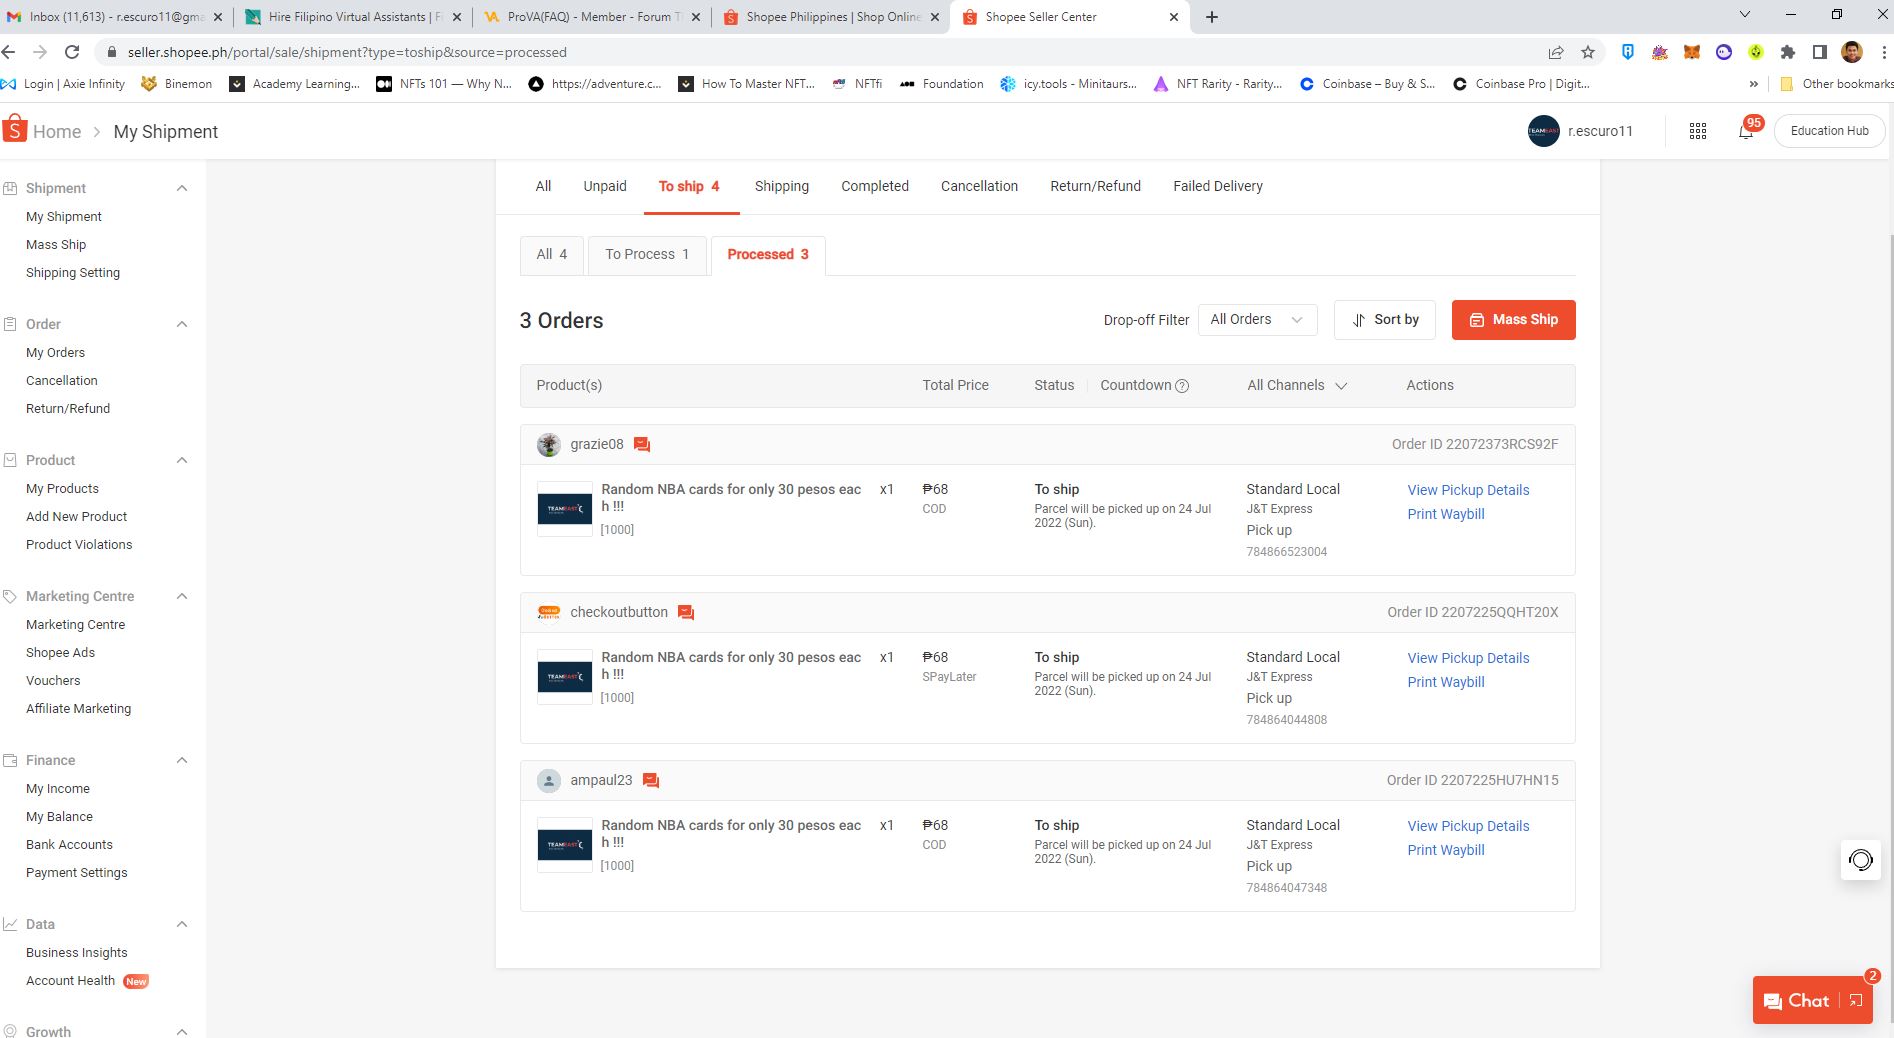Viewport: 1894px width, 1038px height.
Task: Open the notifications bell
Action: coord(1746,131)
